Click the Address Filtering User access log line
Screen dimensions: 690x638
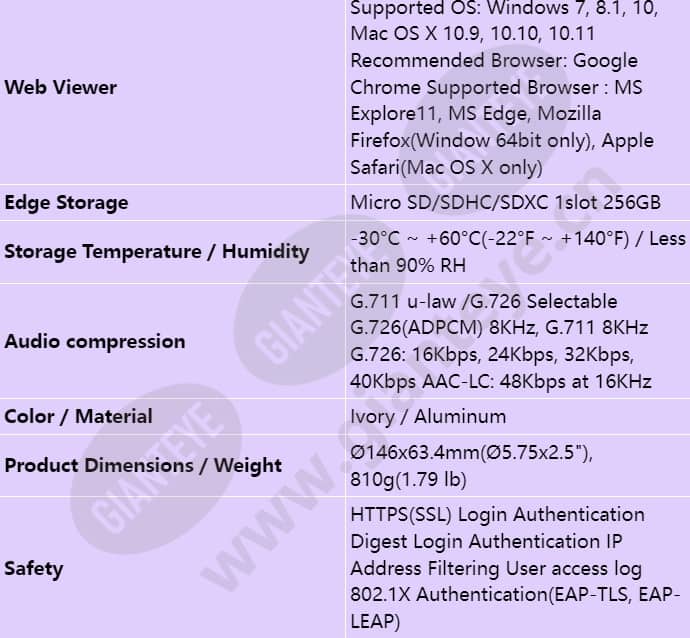496,568
